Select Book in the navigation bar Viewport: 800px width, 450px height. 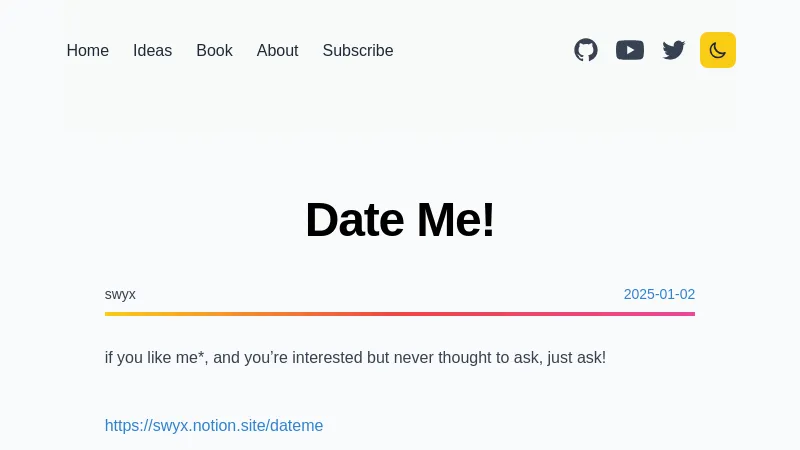point(214,51)
